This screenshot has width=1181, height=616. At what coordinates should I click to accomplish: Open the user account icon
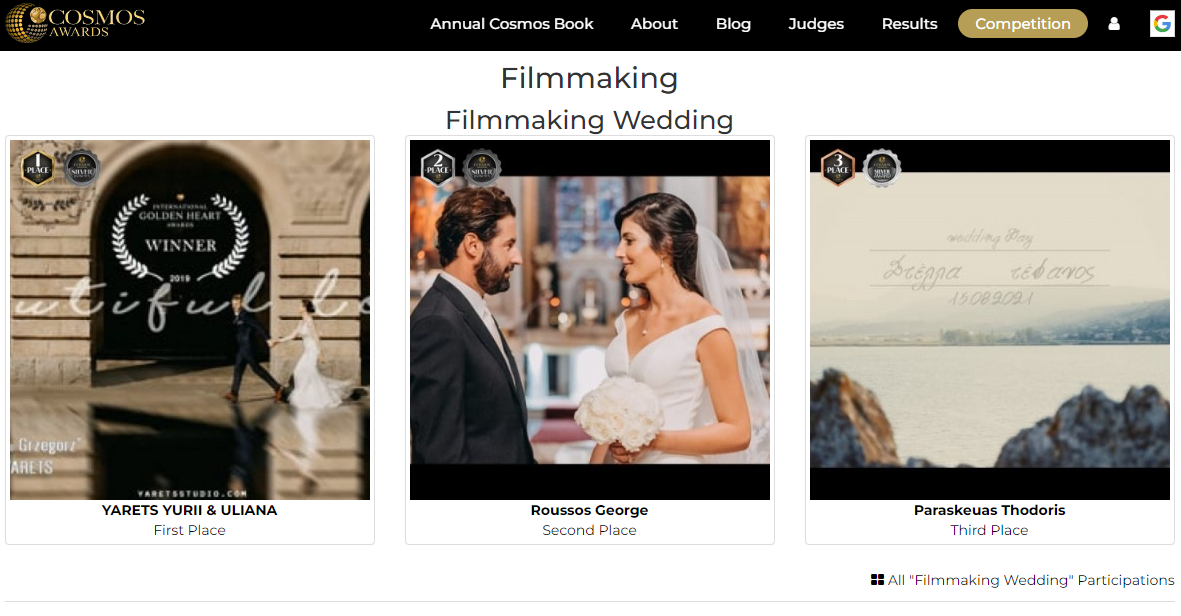coord(1114,24)
